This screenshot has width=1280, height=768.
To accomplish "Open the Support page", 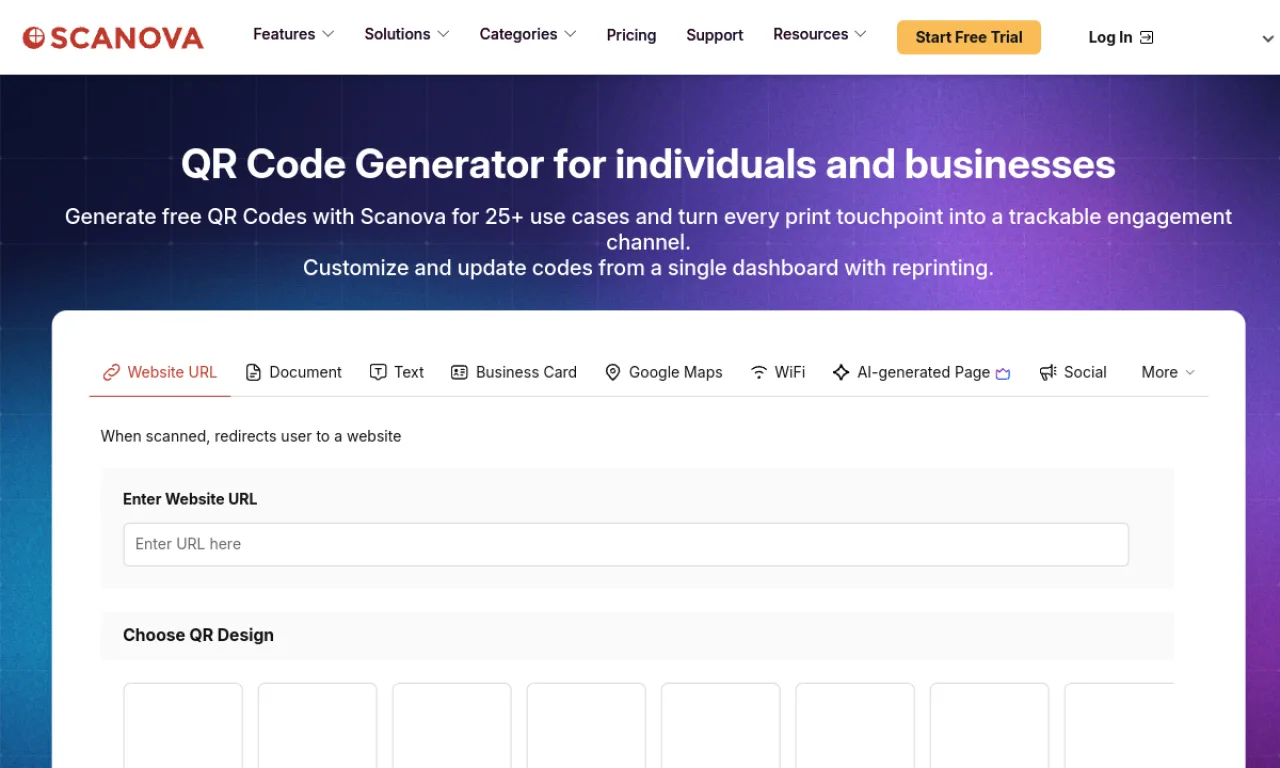I will (x=714, y=35).
